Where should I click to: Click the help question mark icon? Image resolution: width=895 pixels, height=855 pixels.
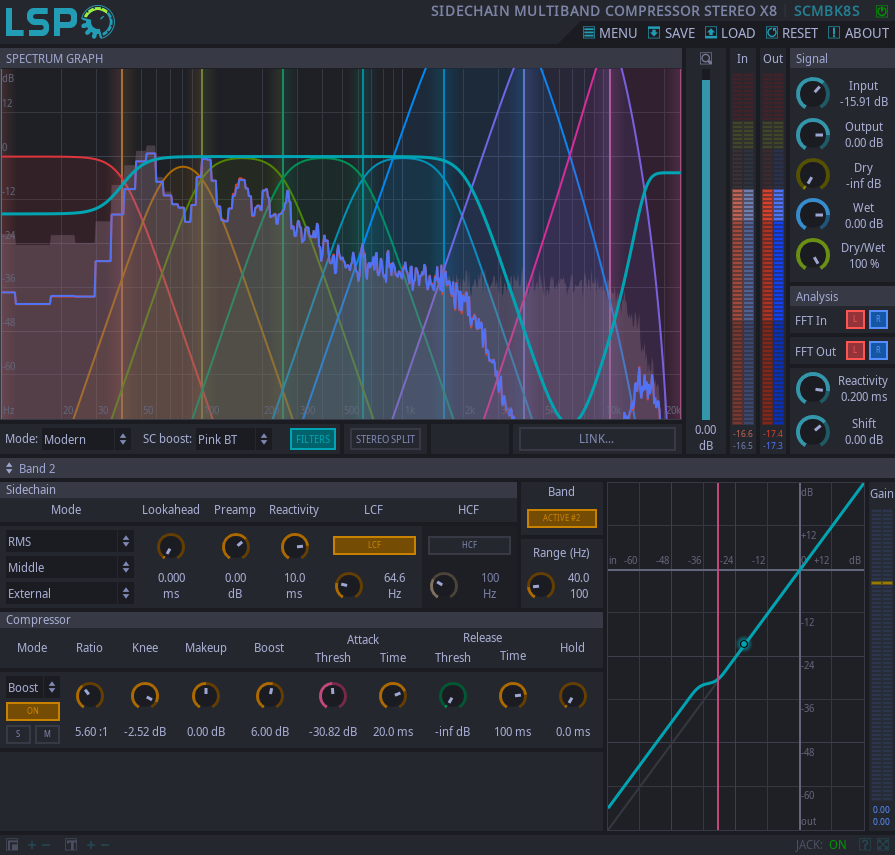[x=865, y=845]
